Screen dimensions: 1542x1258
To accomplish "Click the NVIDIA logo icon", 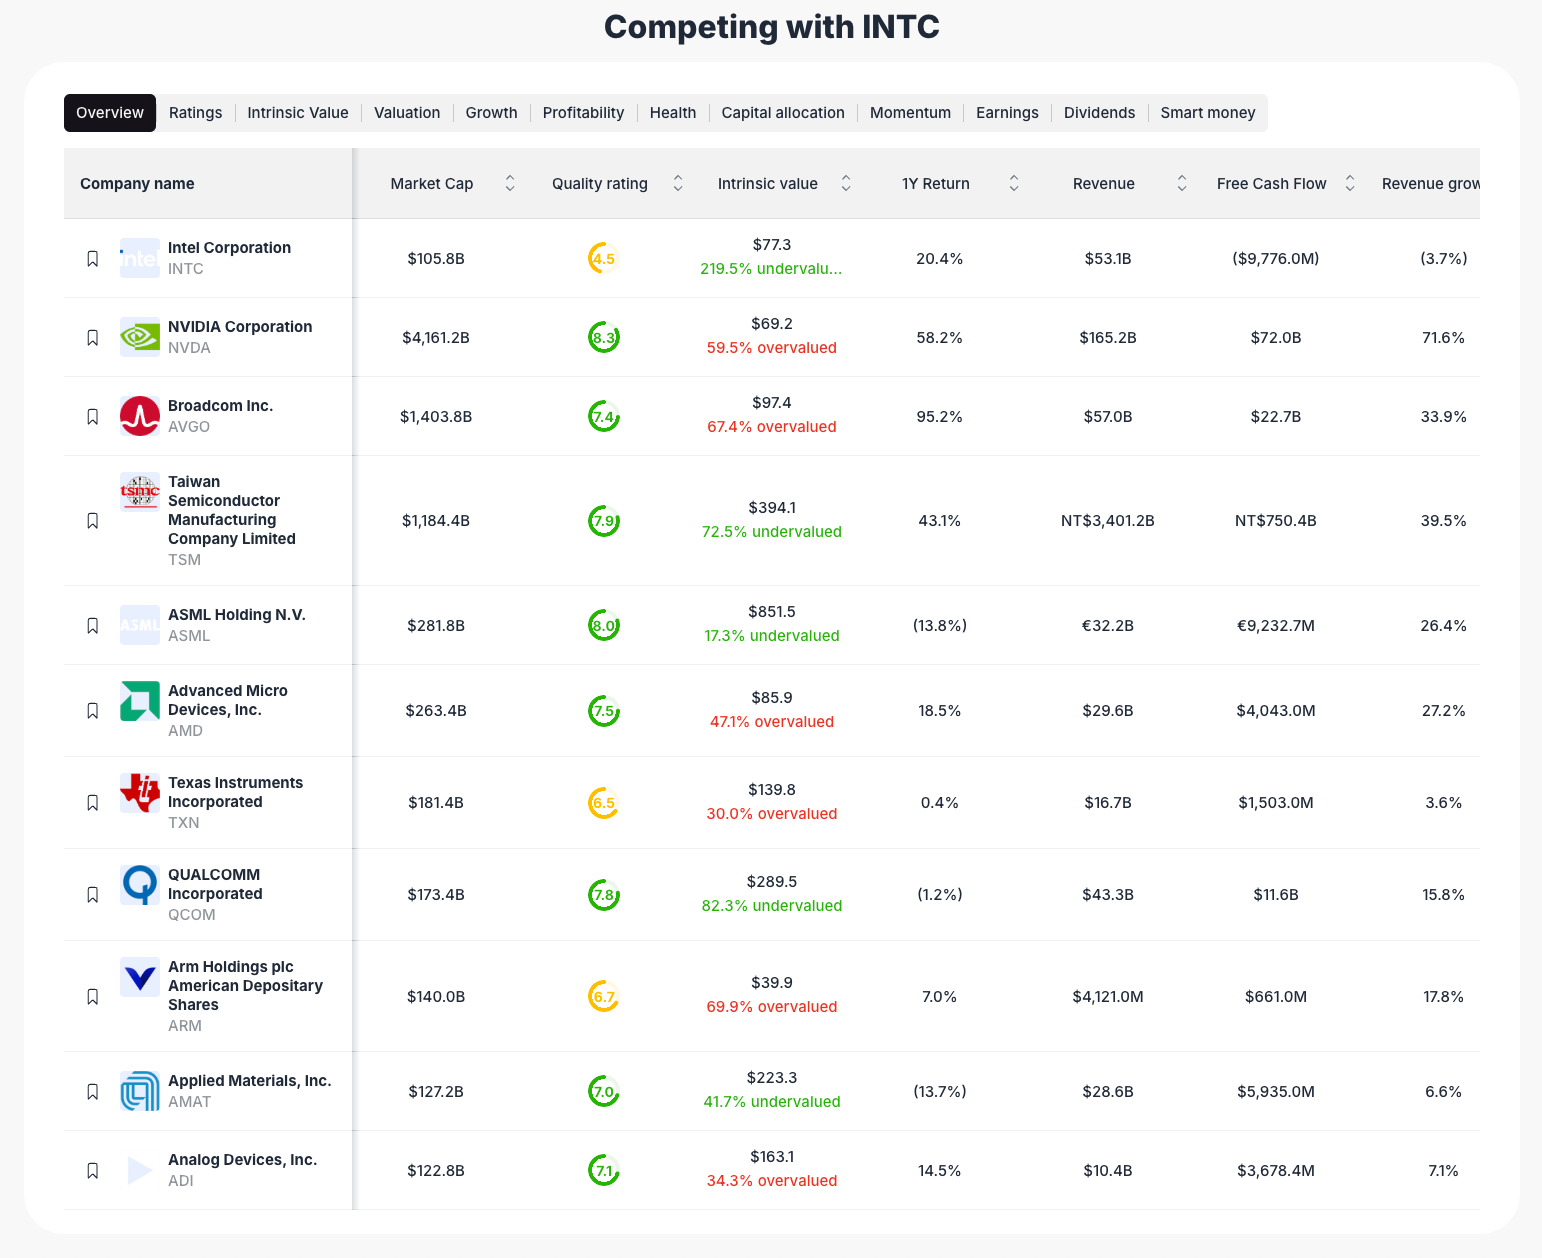I will tap(140, 337).
